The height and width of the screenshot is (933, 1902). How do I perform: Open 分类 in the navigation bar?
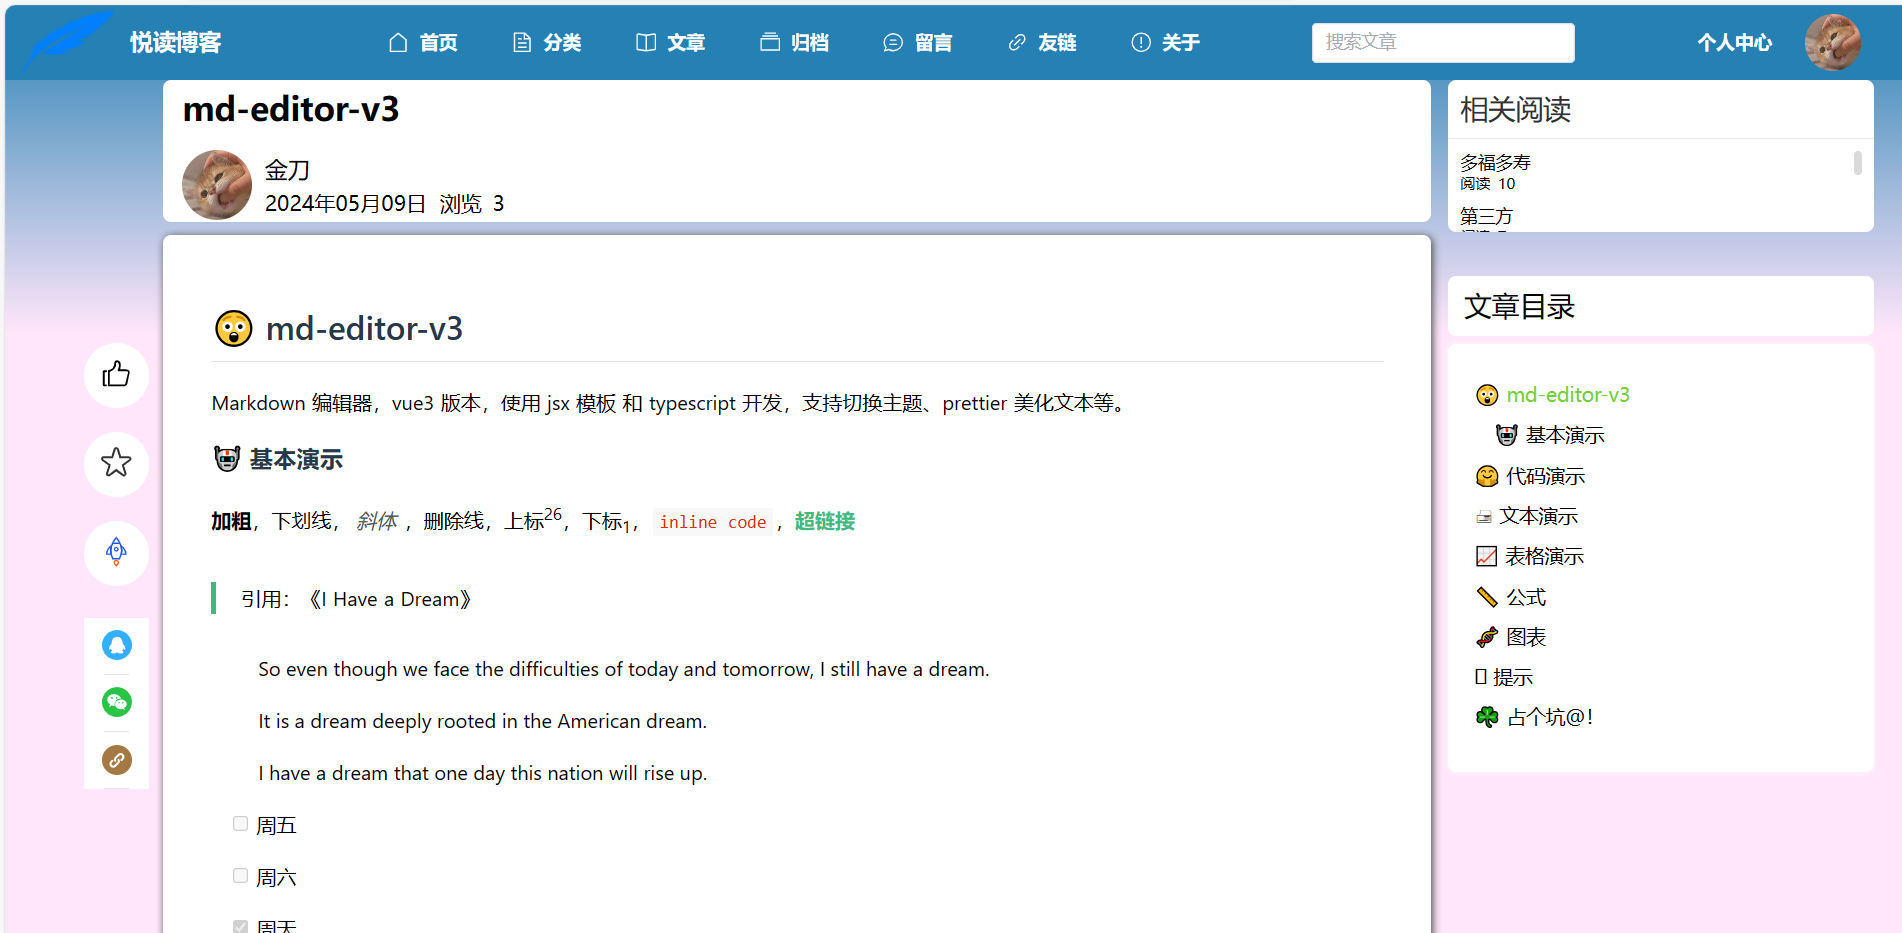[x=563, y=42]
